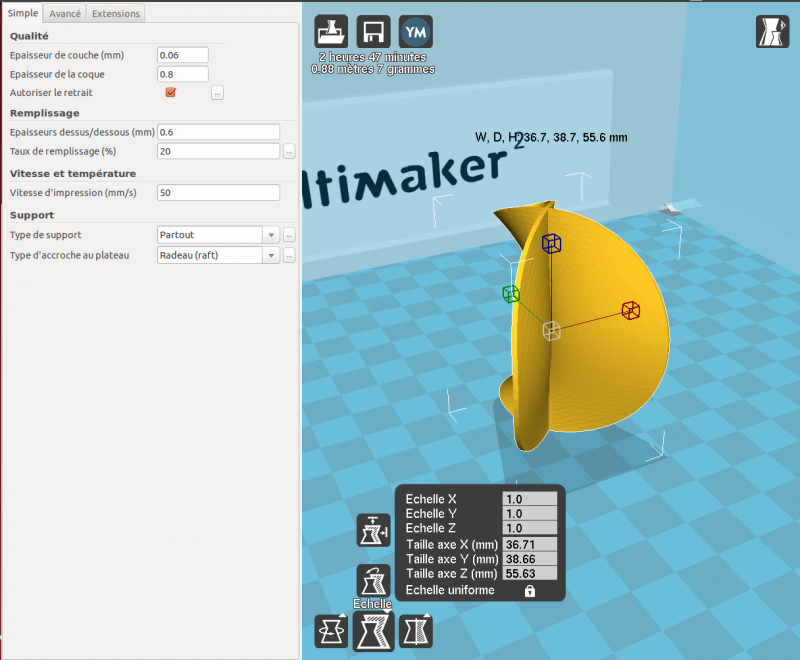Select the Echelle scale tool icon
The height and width of the screenshot is (660, 800).
(x=373, y=631)
